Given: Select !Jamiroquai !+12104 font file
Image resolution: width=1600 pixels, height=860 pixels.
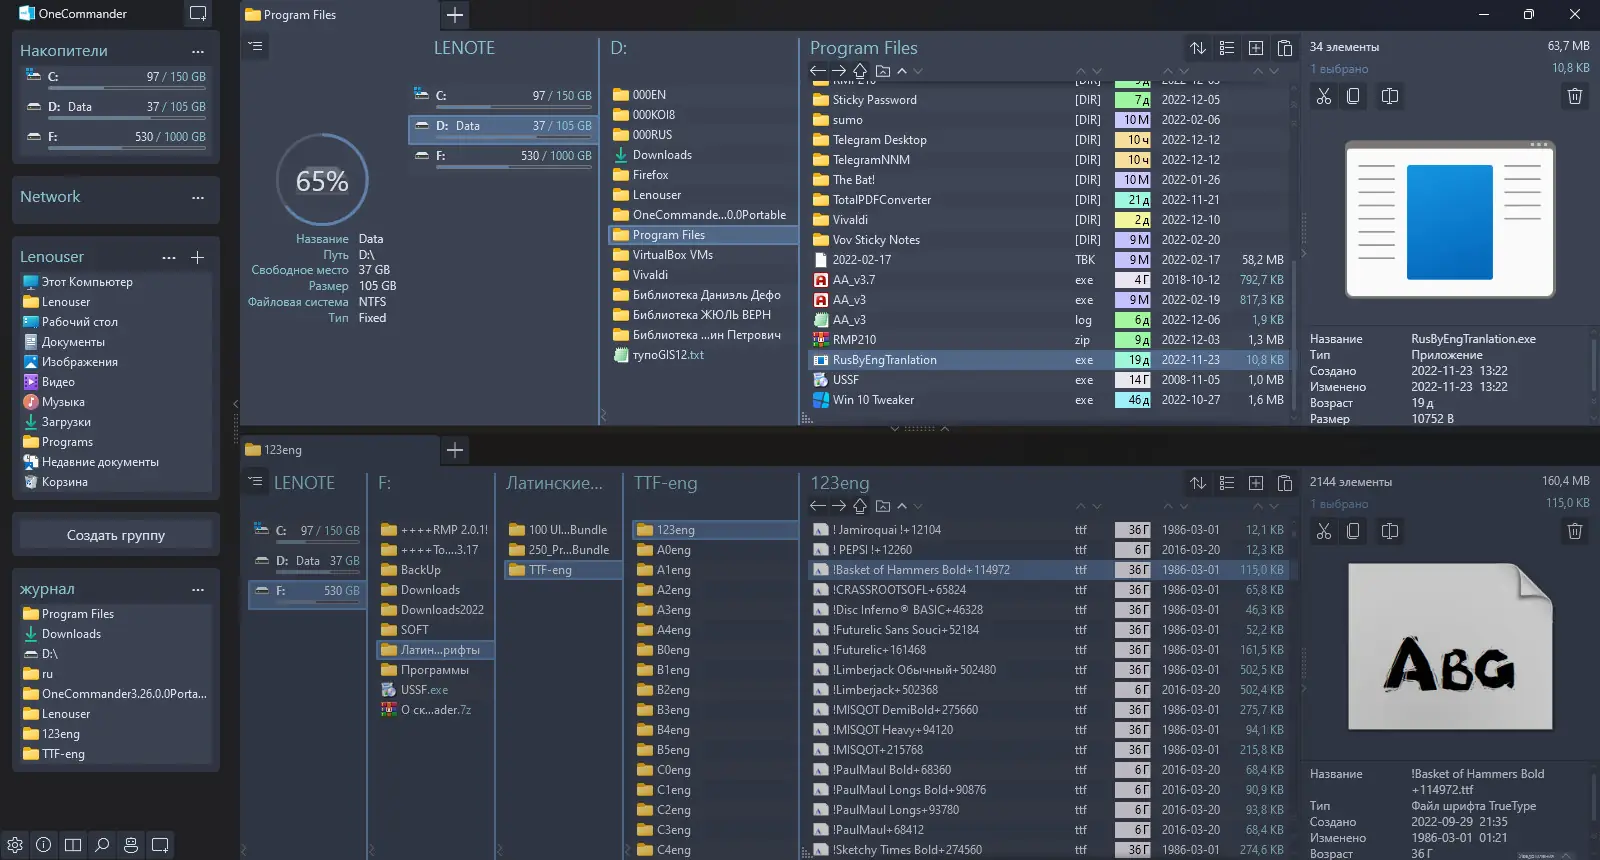Looking at the screenshot, I should [1048, 530].
